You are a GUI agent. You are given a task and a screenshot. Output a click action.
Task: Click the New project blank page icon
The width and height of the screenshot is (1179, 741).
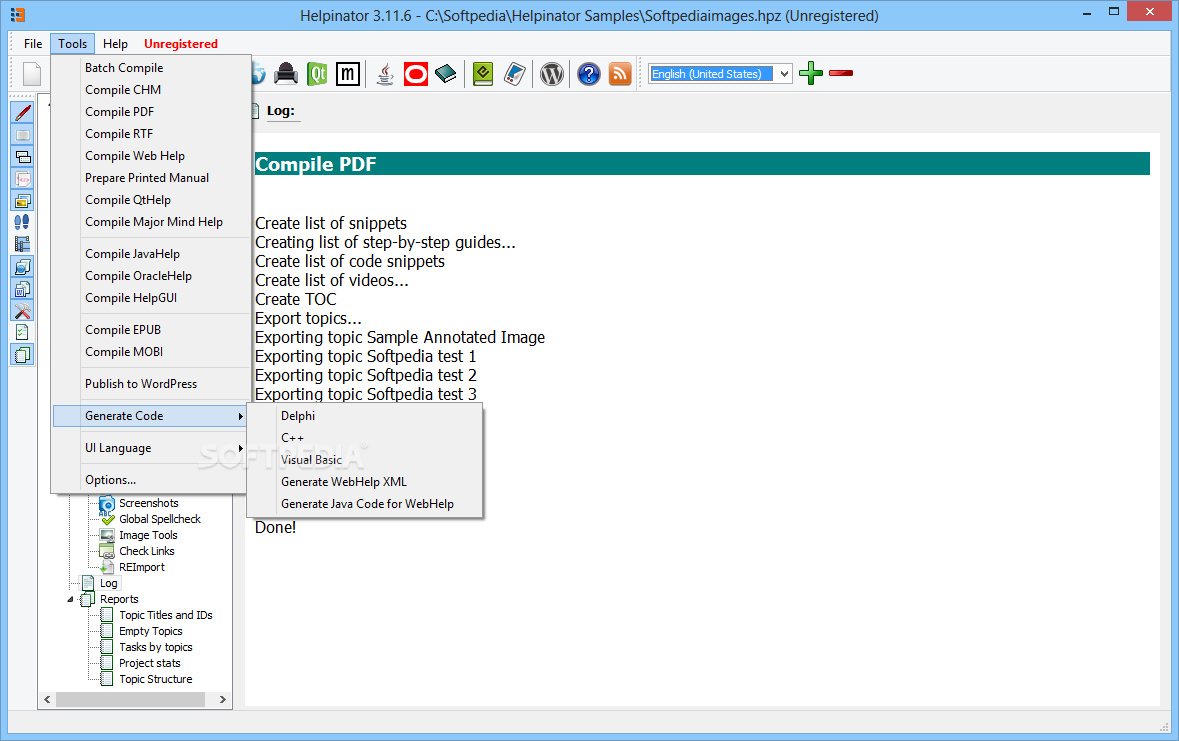pyautogui.click(x=32, y=74)
